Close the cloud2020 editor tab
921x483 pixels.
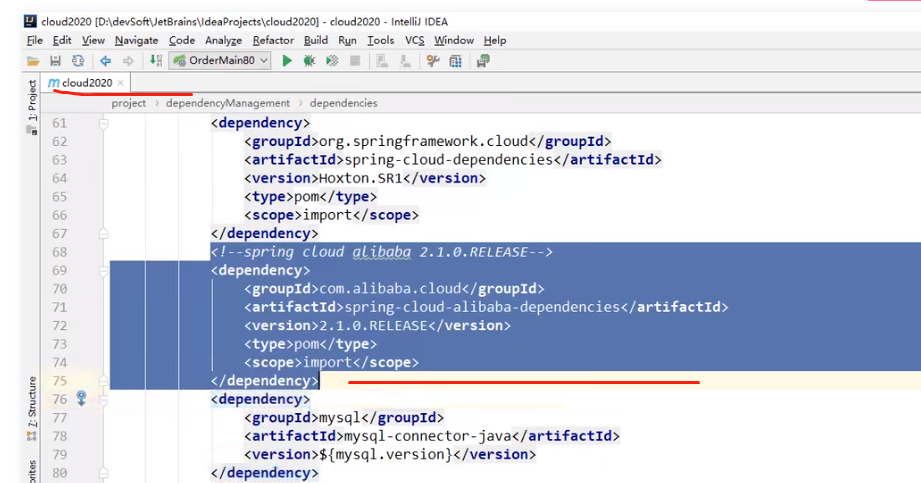pyautogui.click(x=120, y=83)
